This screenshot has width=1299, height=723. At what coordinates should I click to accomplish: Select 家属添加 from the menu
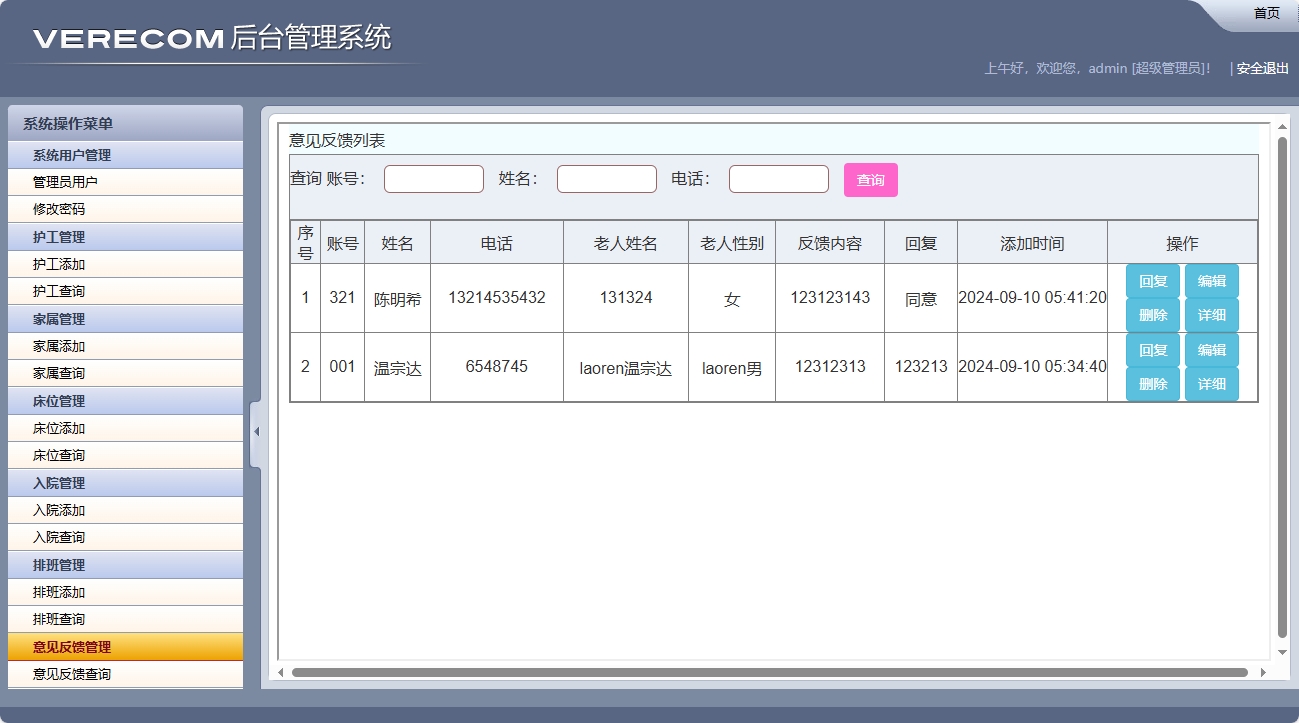[124, 346]
